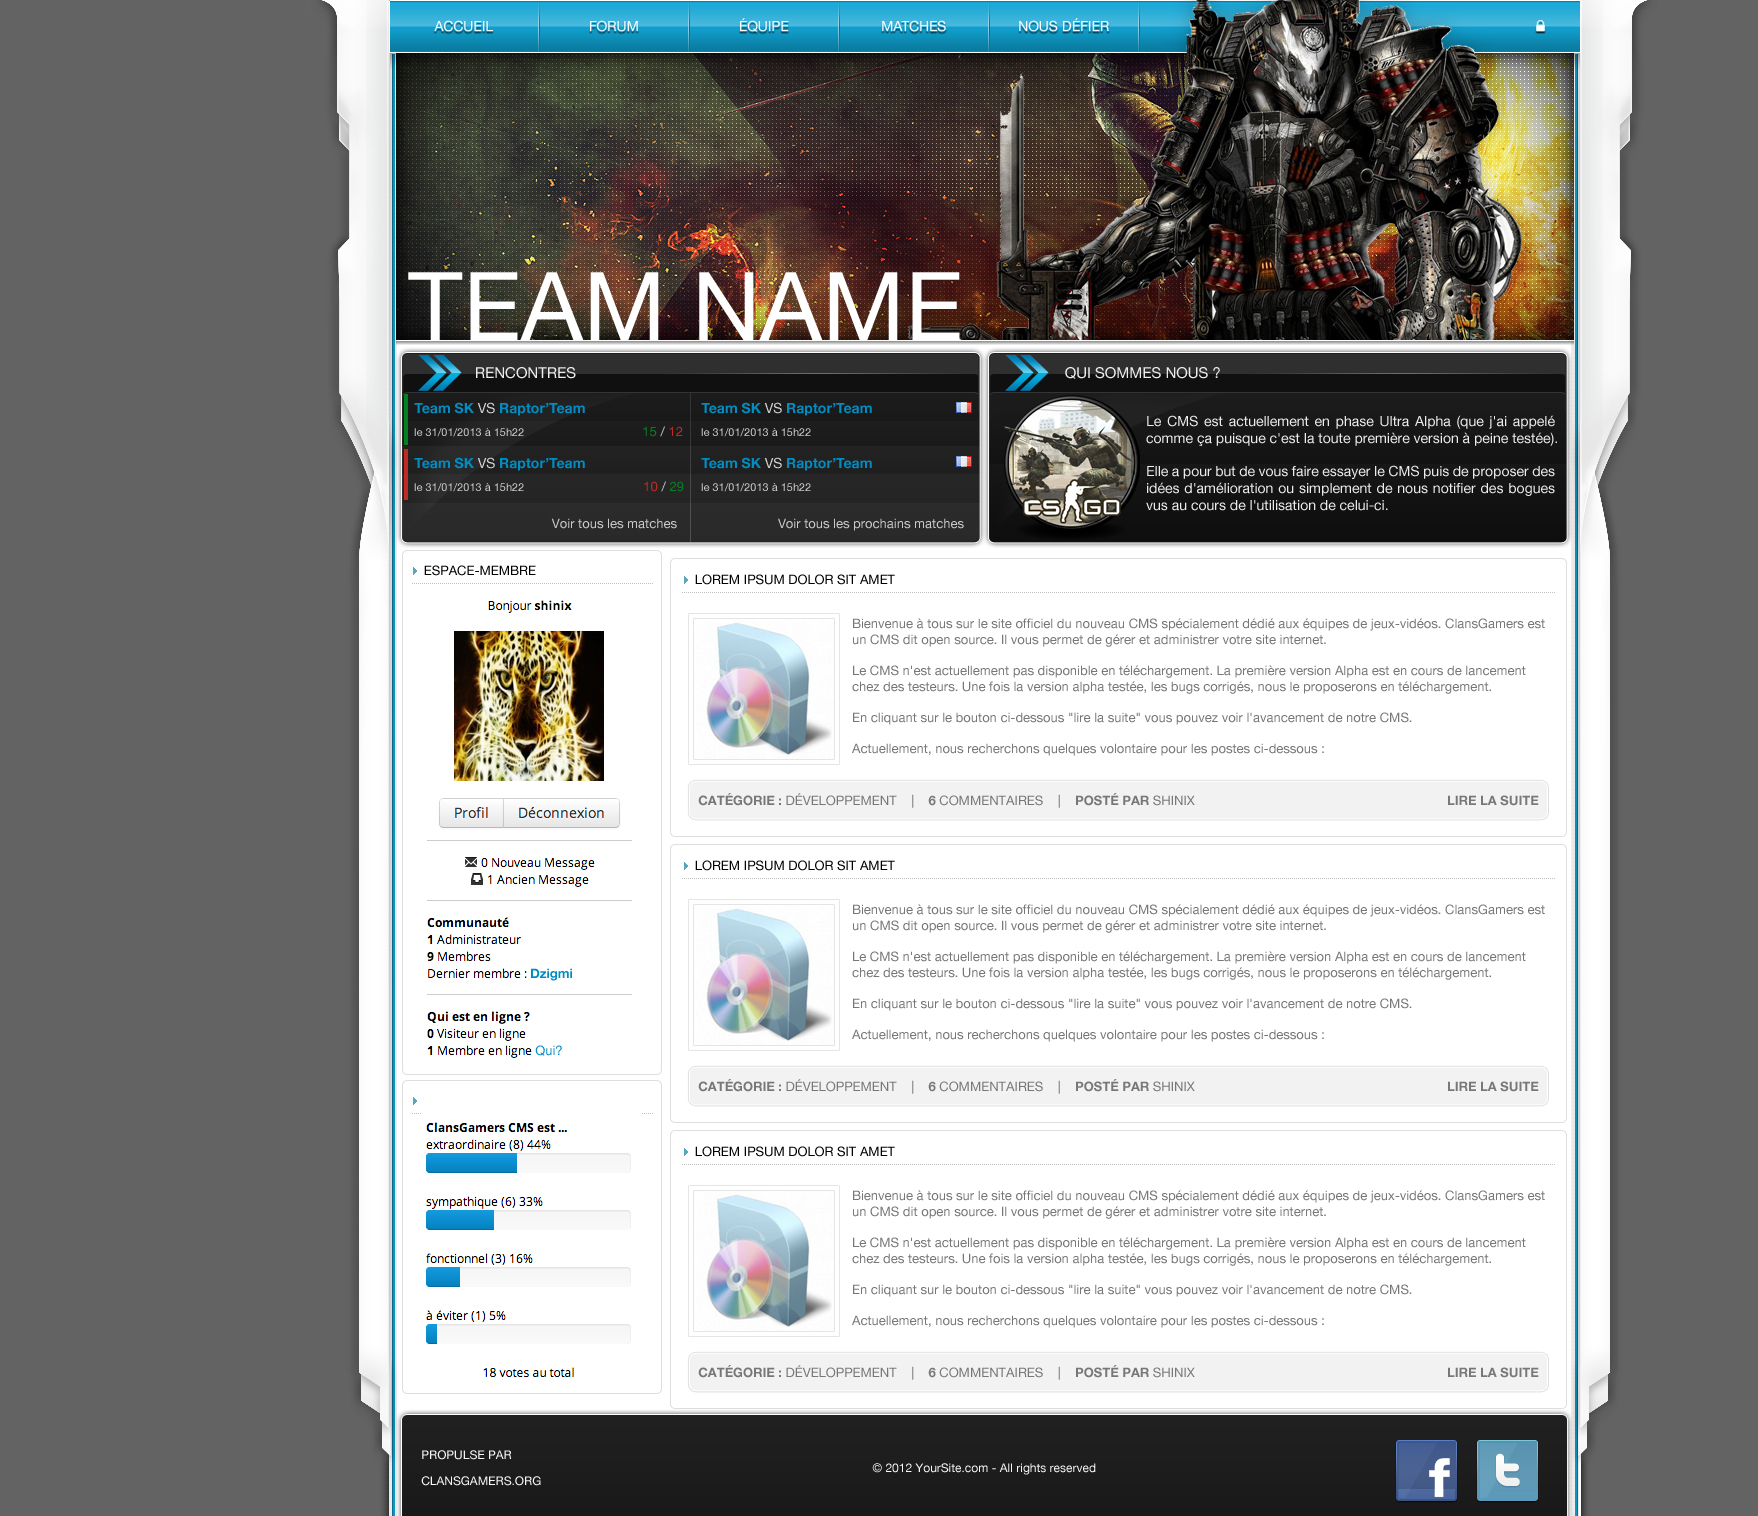The width and height of the screenshot is (1758, 1516).
Task: Click 'ClansGamers CMS est ...' poll question
Action: (x=496, y=1128)
